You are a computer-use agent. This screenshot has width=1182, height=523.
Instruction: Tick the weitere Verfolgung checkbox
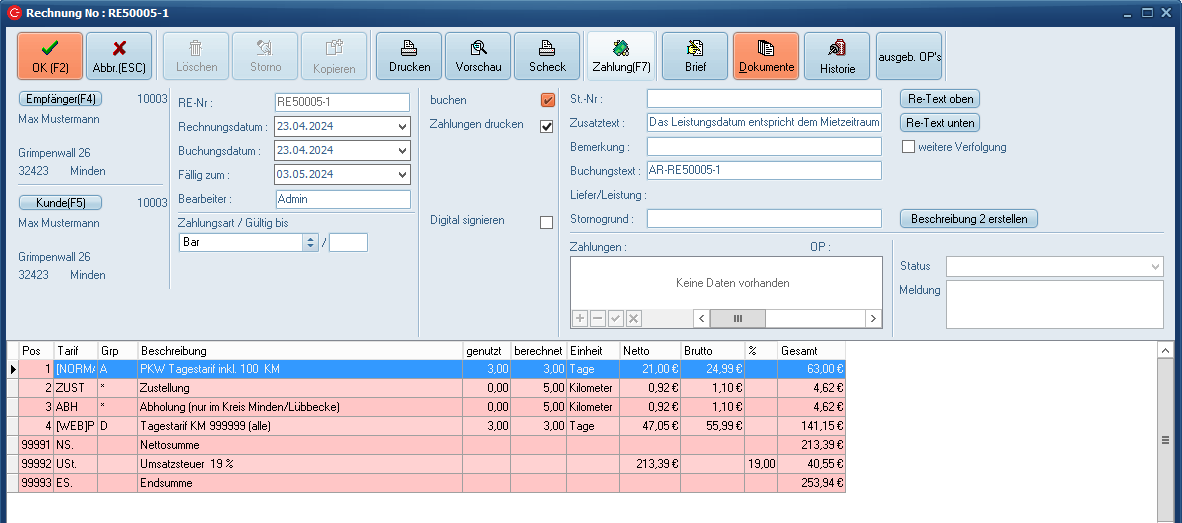(x=909, y=147)
